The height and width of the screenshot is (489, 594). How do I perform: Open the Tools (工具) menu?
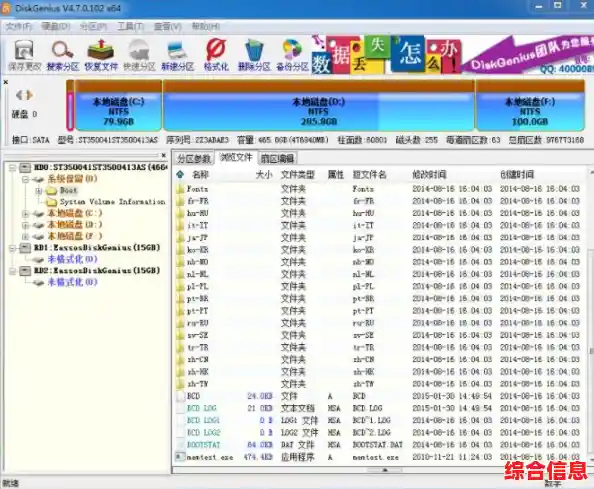click(131, 26)
